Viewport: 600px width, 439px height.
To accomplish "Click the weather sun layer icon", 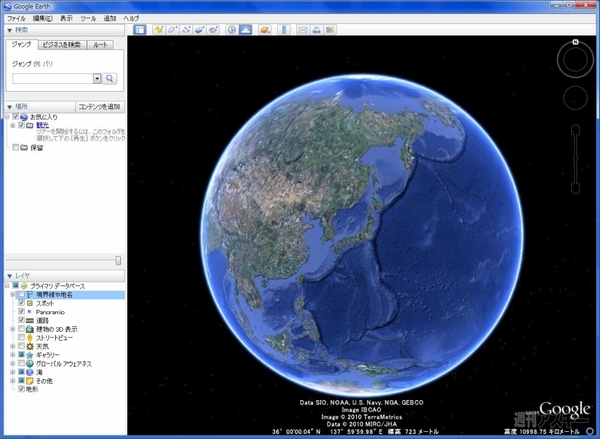I will pyautogui.click(x=30, y=346).
